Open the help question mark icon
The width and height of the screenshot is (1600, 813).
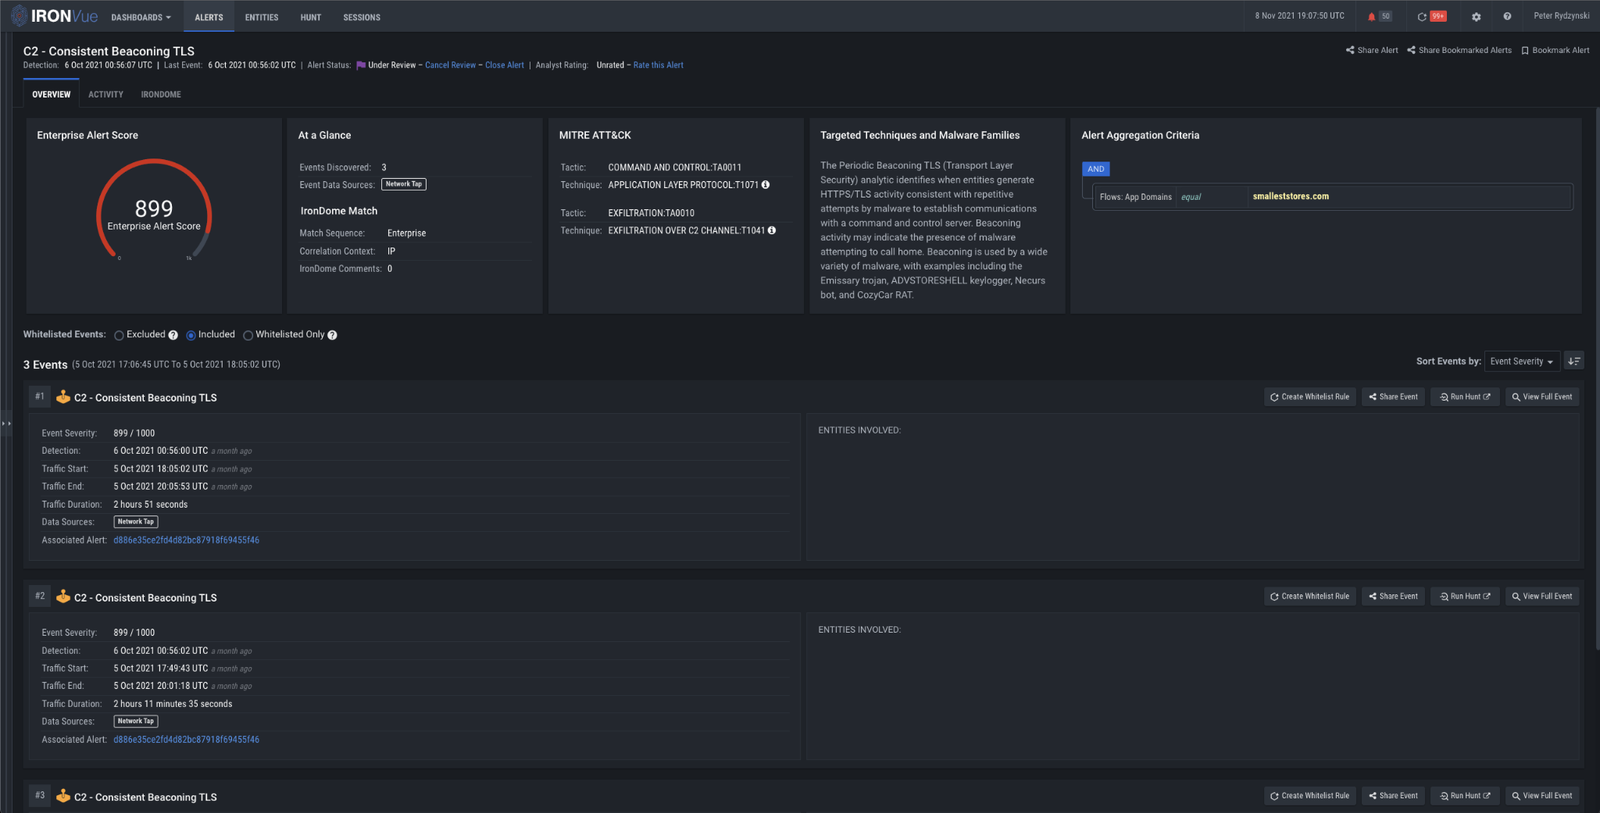(x=1507, y=17)
